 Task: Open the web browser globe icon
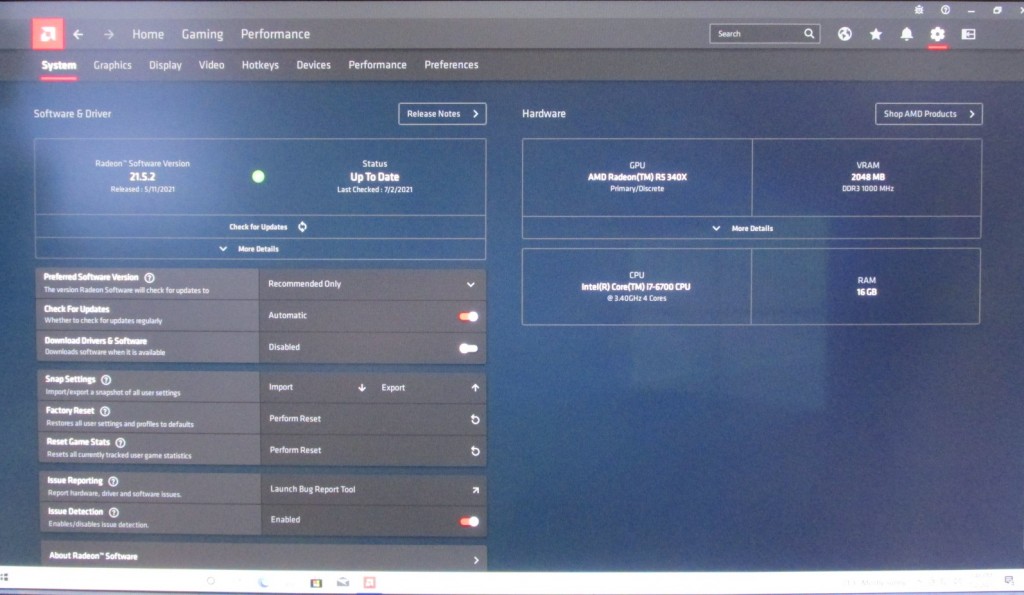point(844,34)
